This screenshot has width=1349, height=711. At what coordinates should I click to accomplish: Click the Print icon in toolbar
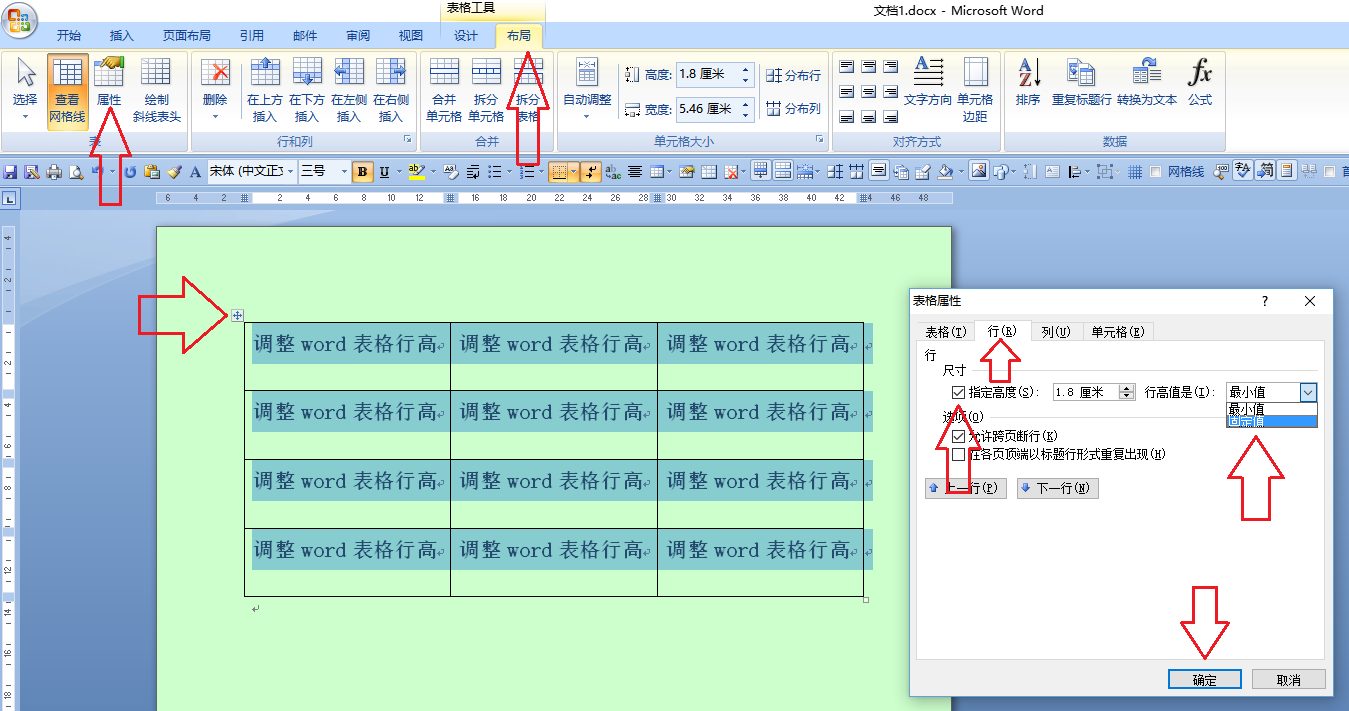click(54, 172)
